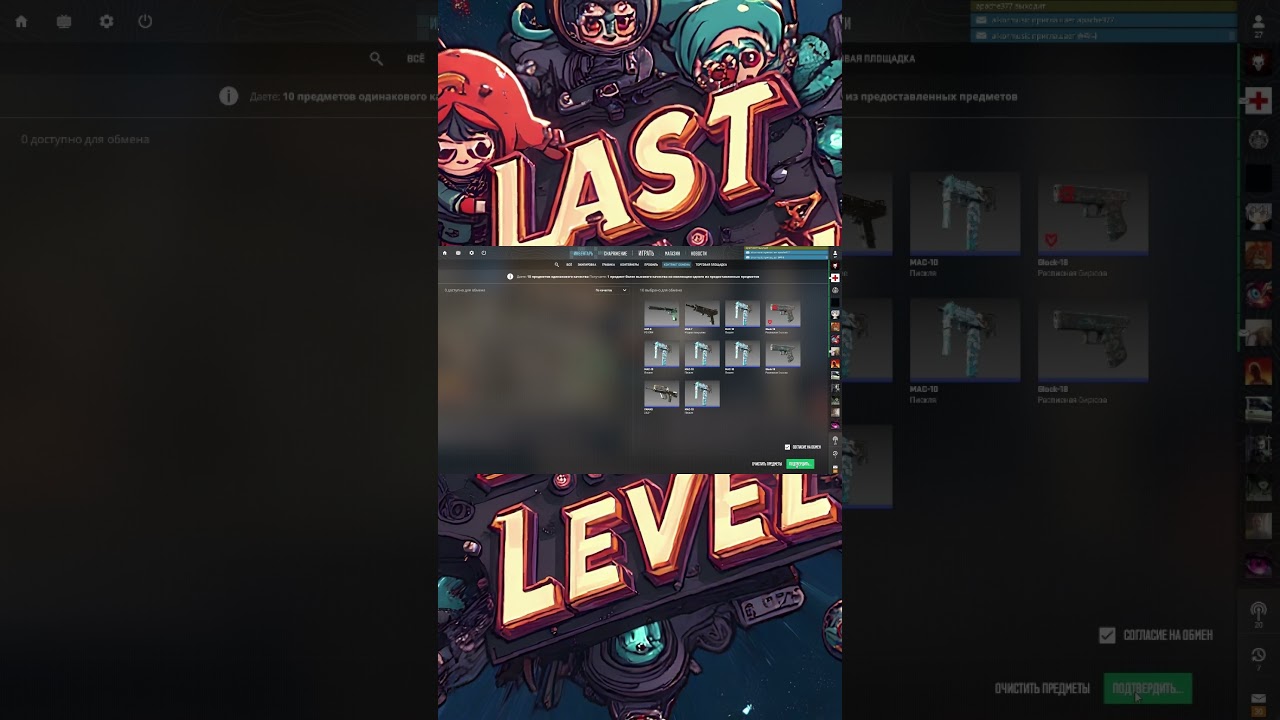Screen dimensions: 1280x720
Task: Click broadcast icon in small window sidebar
Action: [x=835, y=439]
